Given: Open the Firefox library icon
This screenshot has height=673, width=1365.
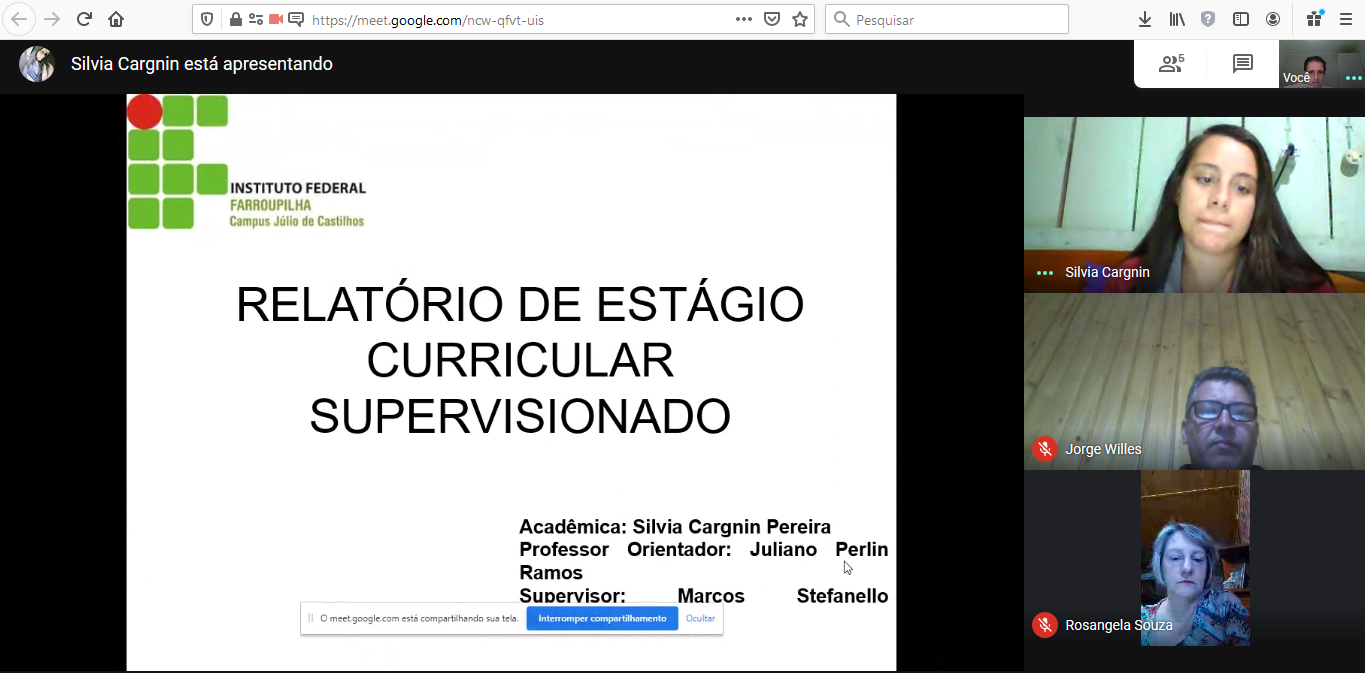Looking at the screenshot, I should pyautogui.click(x=1177, y=19).
